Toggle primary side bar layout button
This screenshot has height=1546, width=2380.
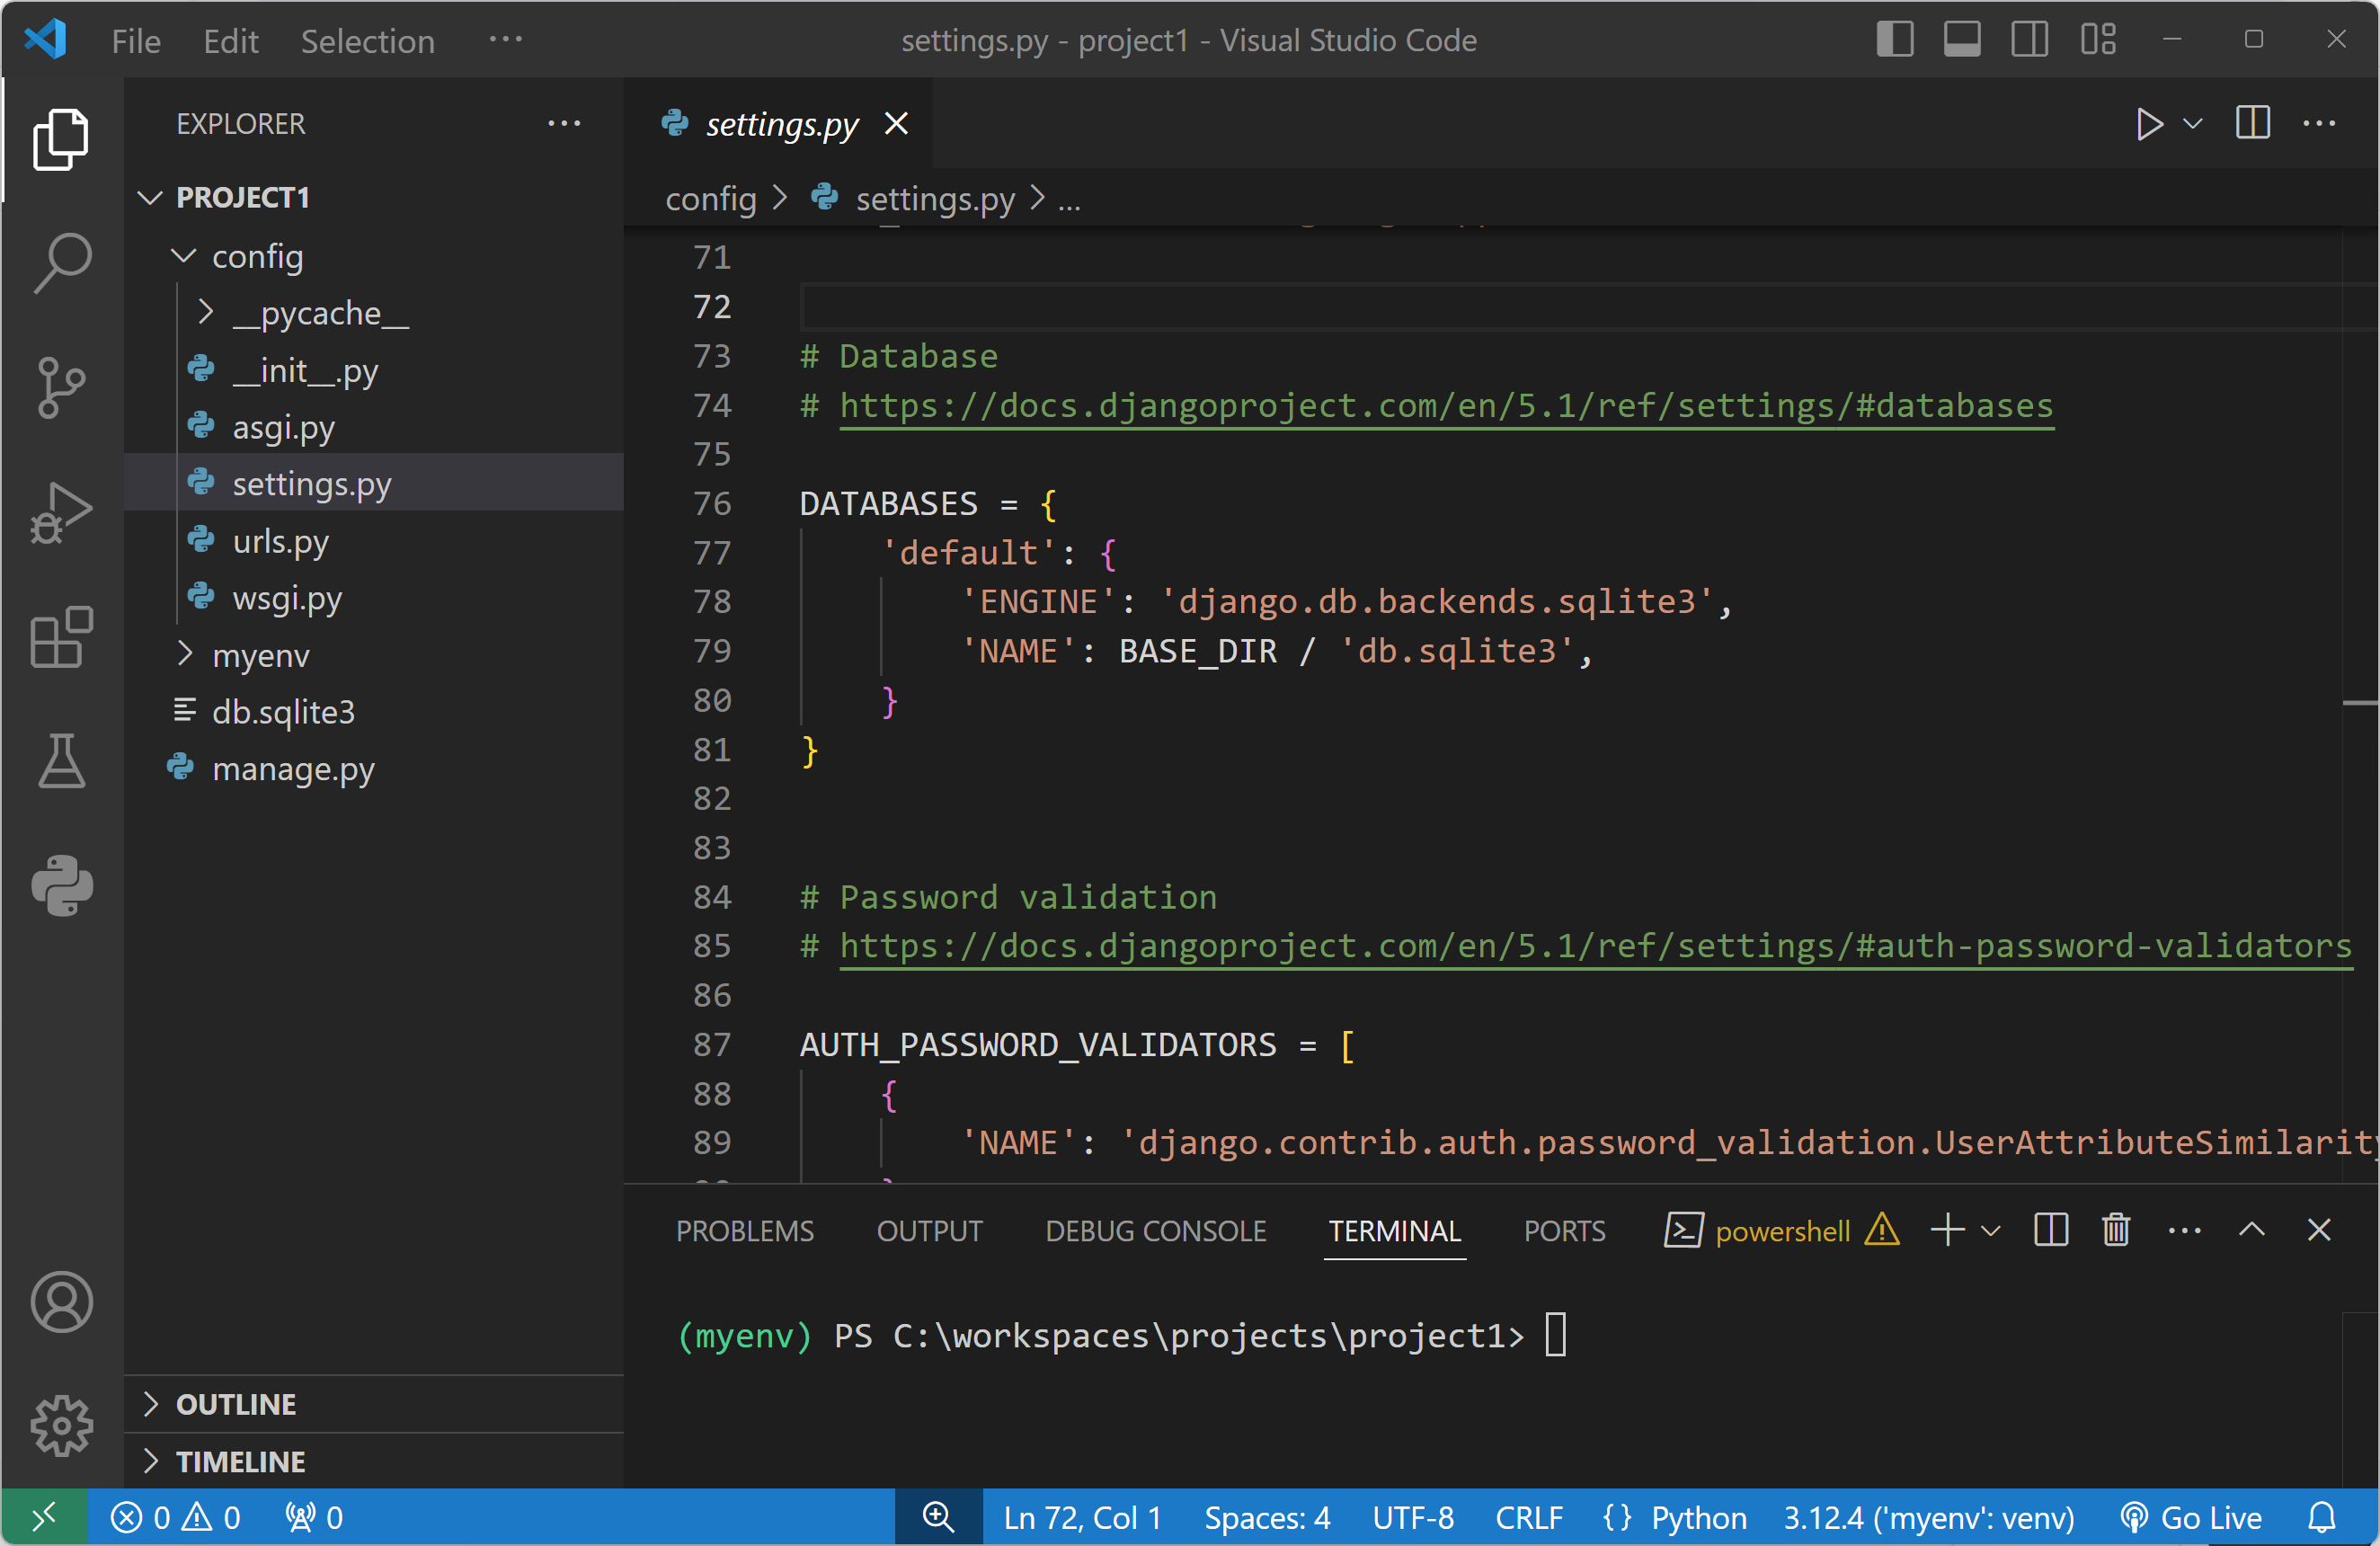1894,40
